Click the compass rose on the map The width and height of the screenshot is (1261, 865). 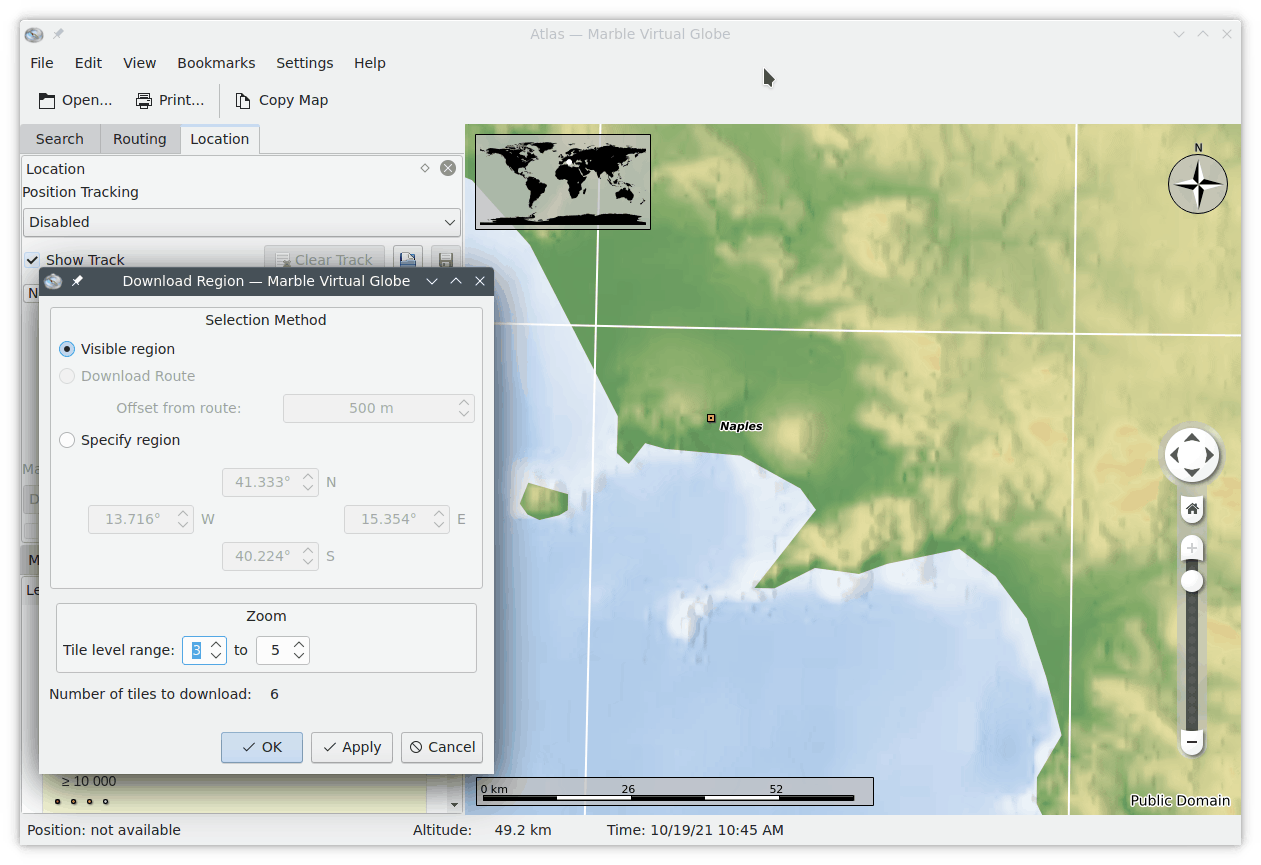(x=1198, y=184)
